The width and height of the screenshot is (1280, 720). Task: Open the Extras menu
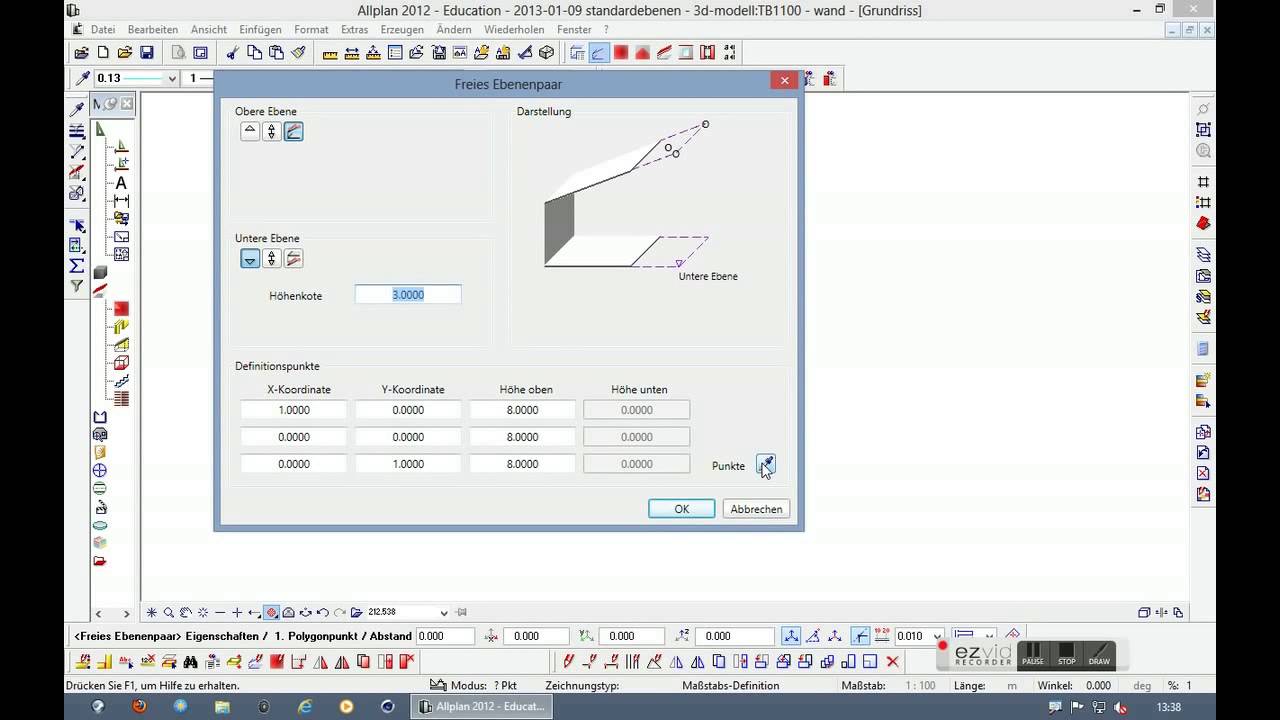pyautogui.click(x=354, y=30)
